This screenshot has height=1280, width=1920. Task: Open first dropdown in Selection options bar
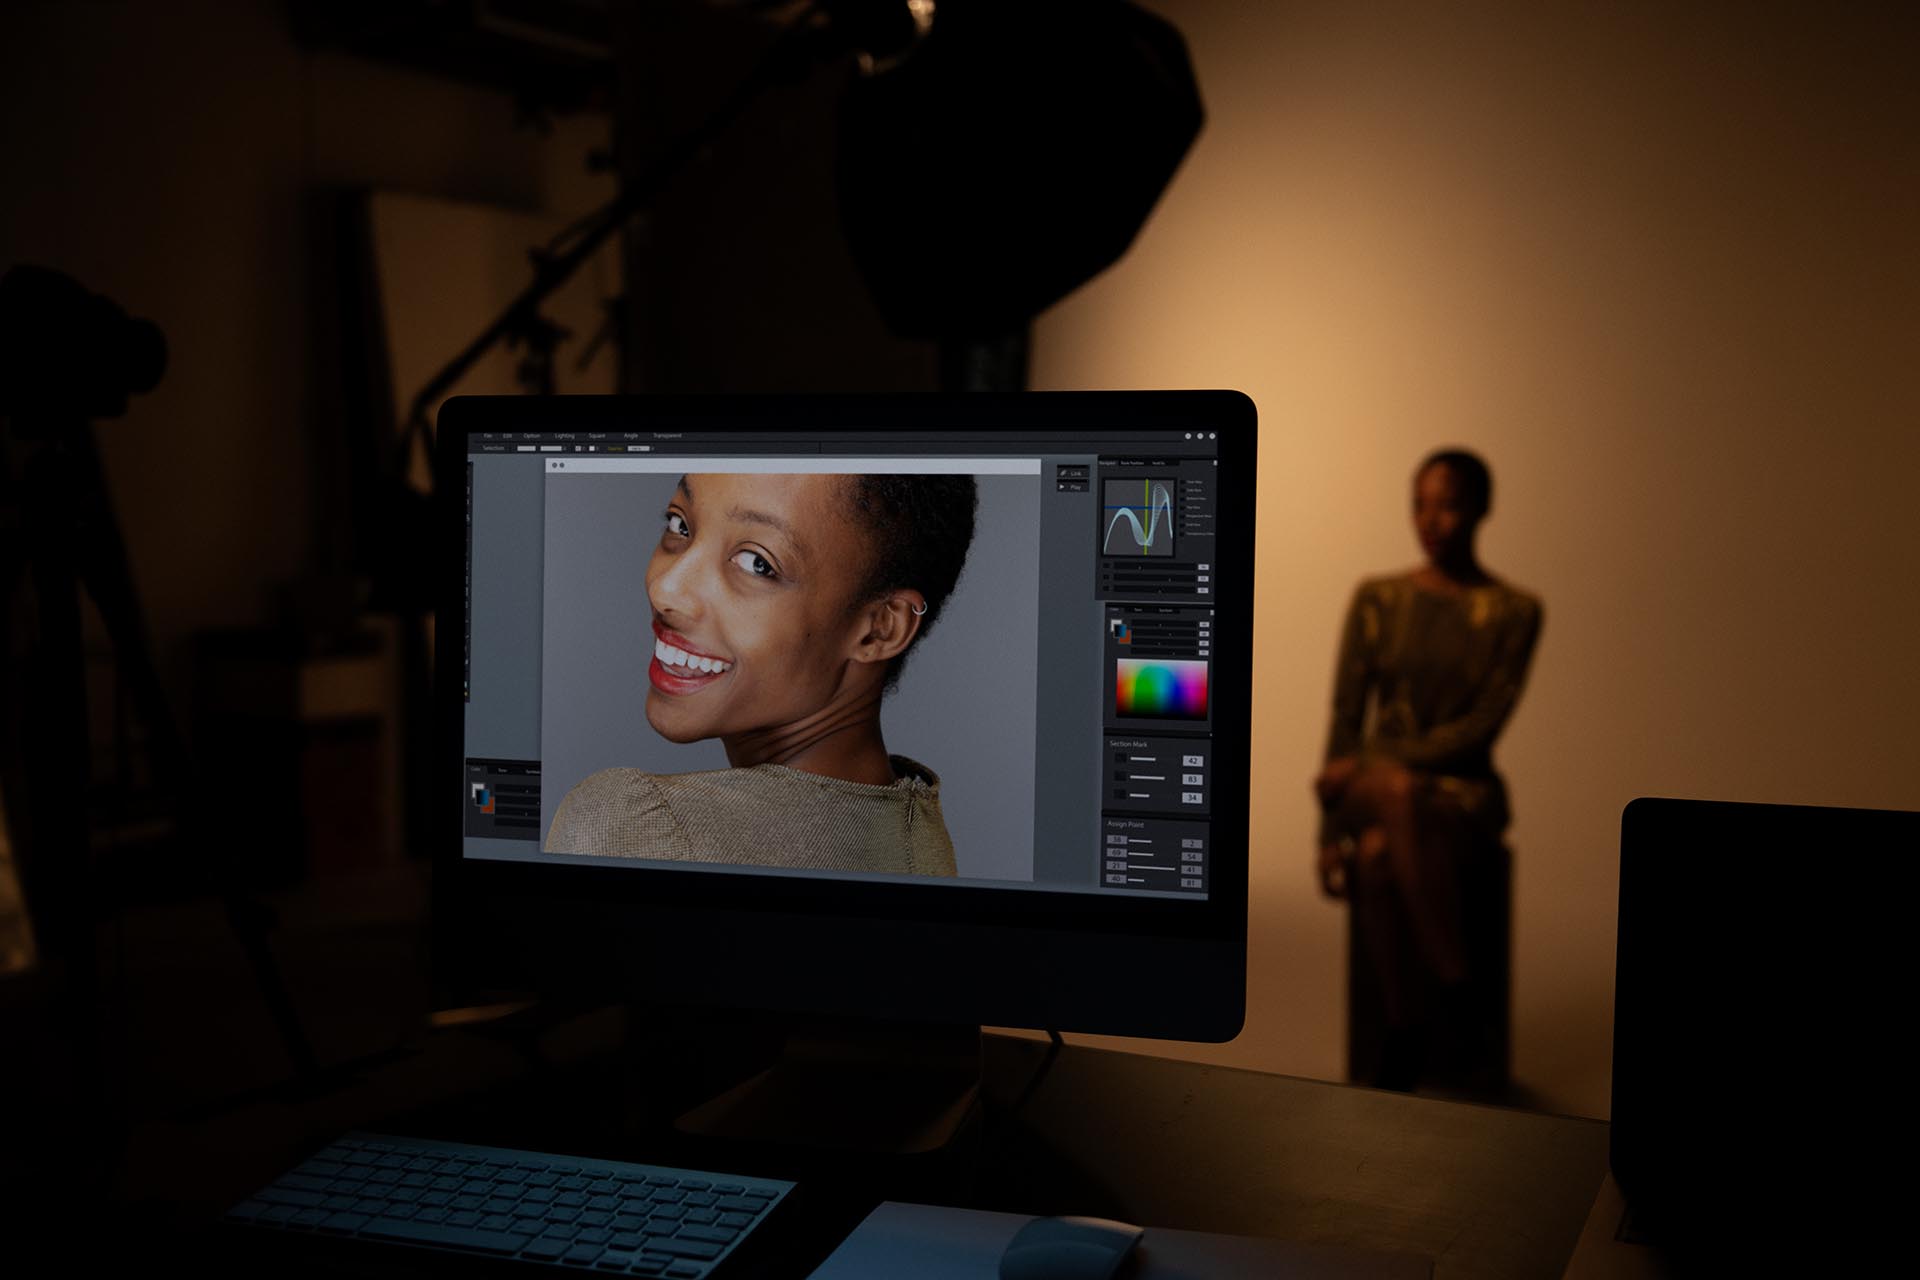[x=526, y=448]
